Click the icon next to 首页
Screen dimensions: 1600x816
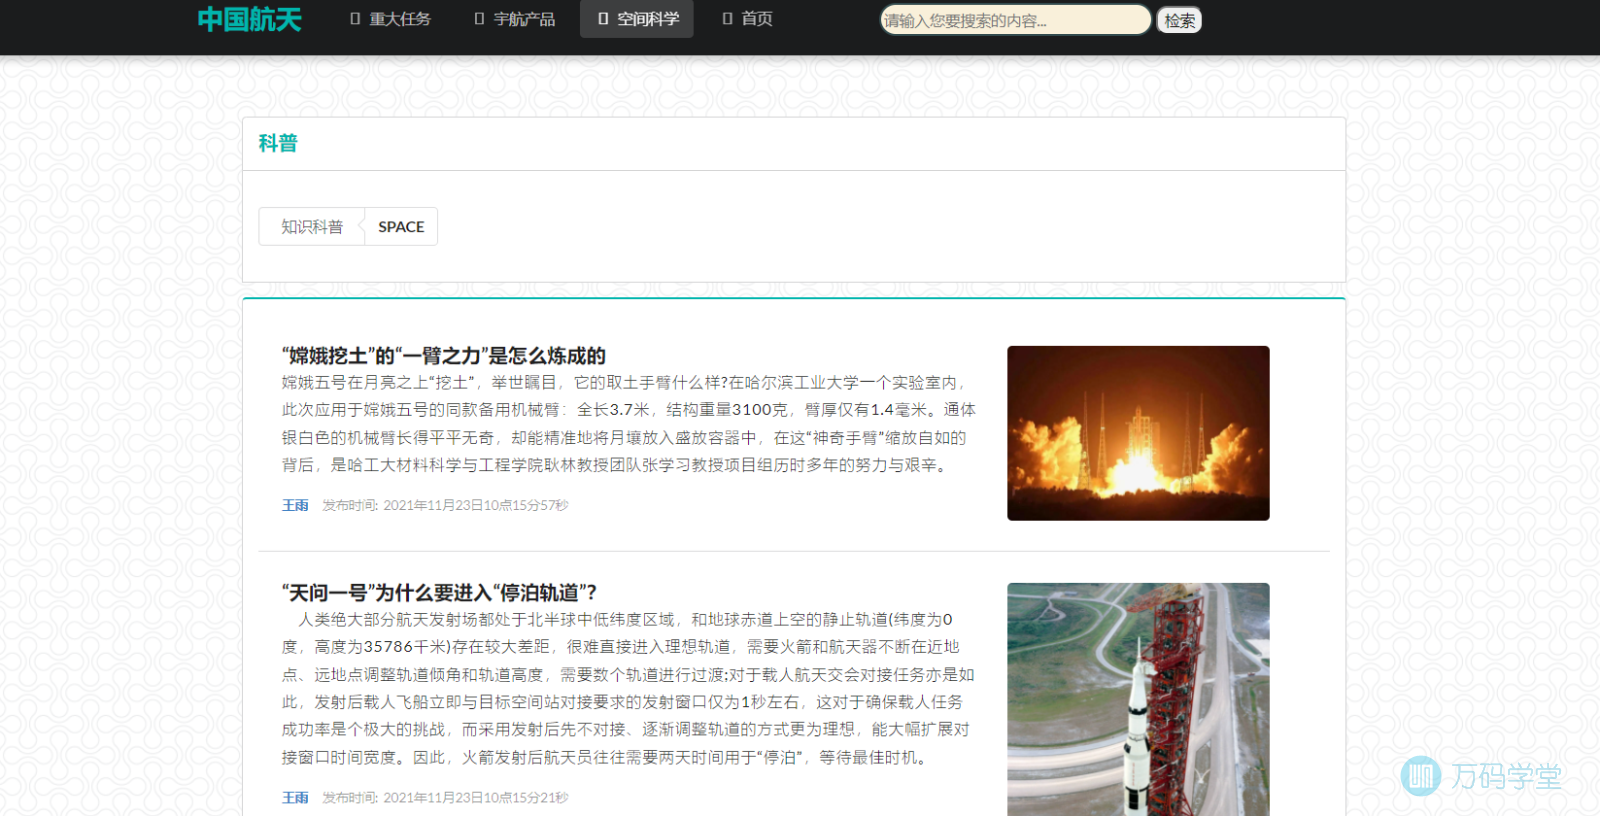coord(728,19)
